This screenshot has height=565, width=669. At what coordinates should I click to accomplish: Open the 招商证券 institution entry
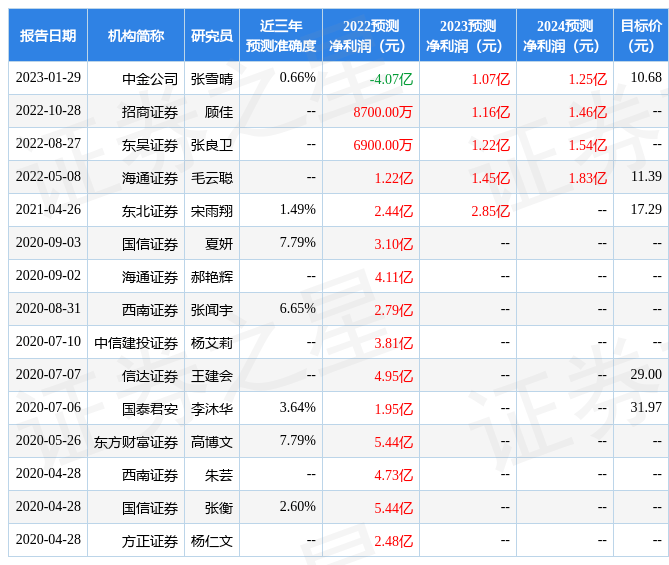pos(150,112)
